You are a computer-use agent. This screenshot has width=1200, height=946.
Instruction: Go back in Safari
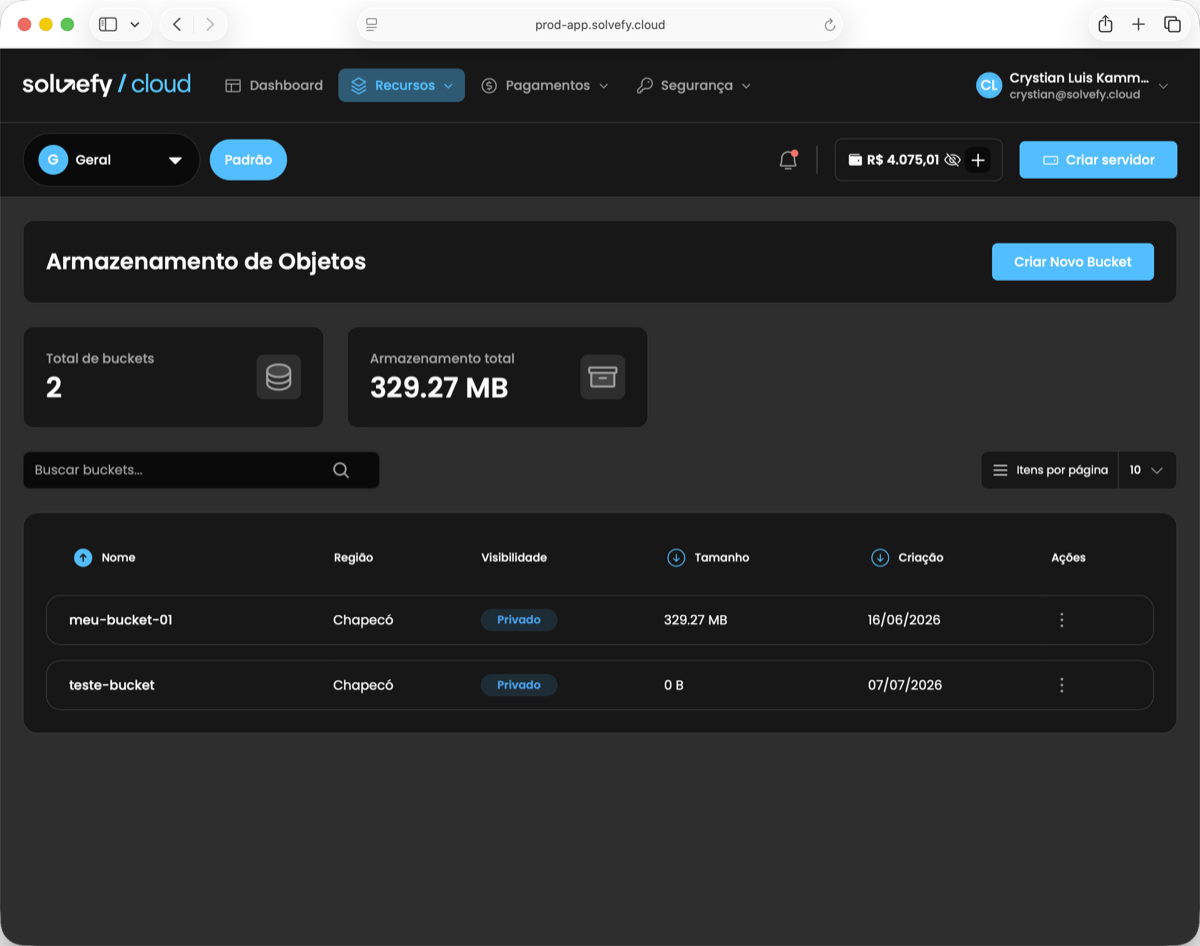[177, 25]
